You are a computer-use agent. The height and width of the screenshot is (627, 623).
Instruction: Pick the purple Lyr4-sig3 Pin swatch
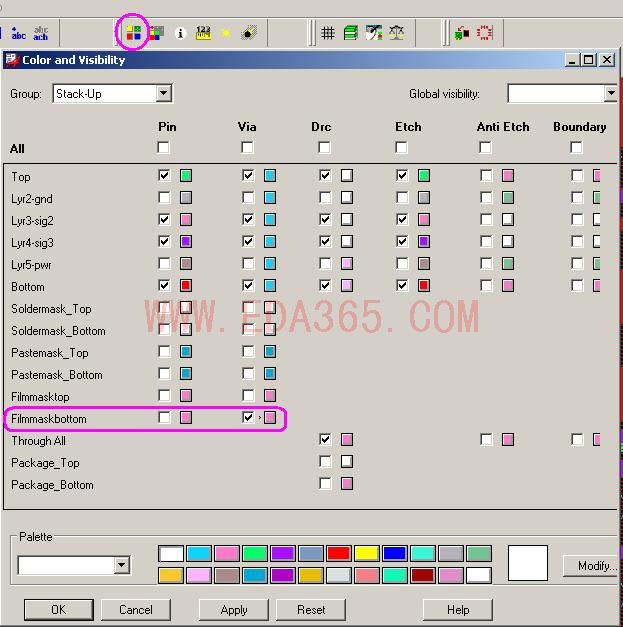pyautogui.click(x=186, y=241)
